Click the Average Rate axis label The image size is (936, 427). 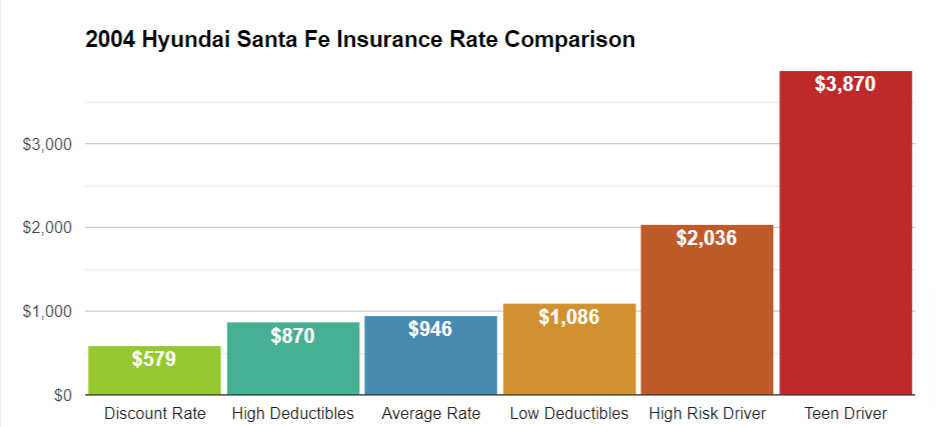coord(431,413)
